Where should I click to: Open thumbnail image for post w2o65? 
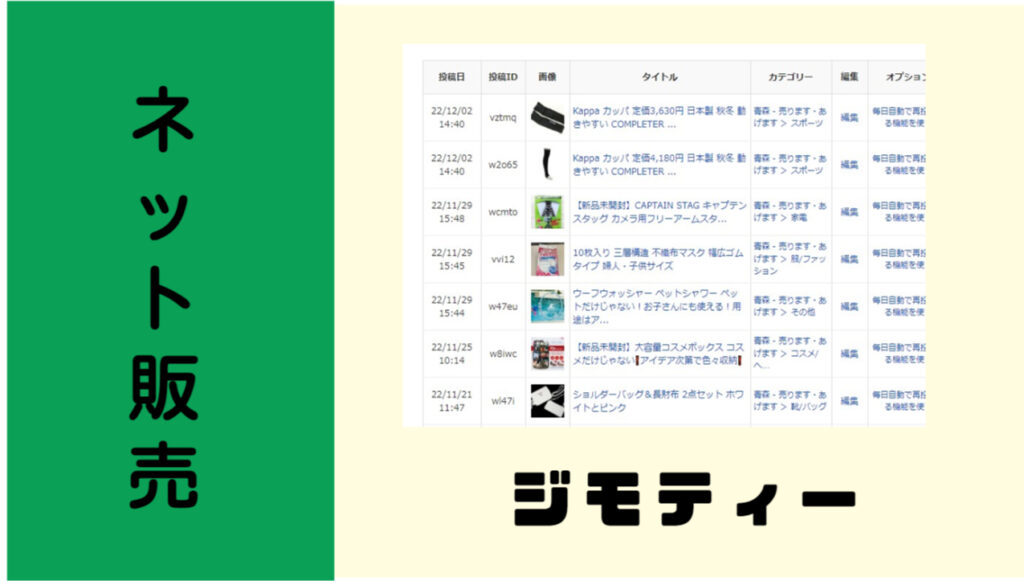[x=547, y=165]
